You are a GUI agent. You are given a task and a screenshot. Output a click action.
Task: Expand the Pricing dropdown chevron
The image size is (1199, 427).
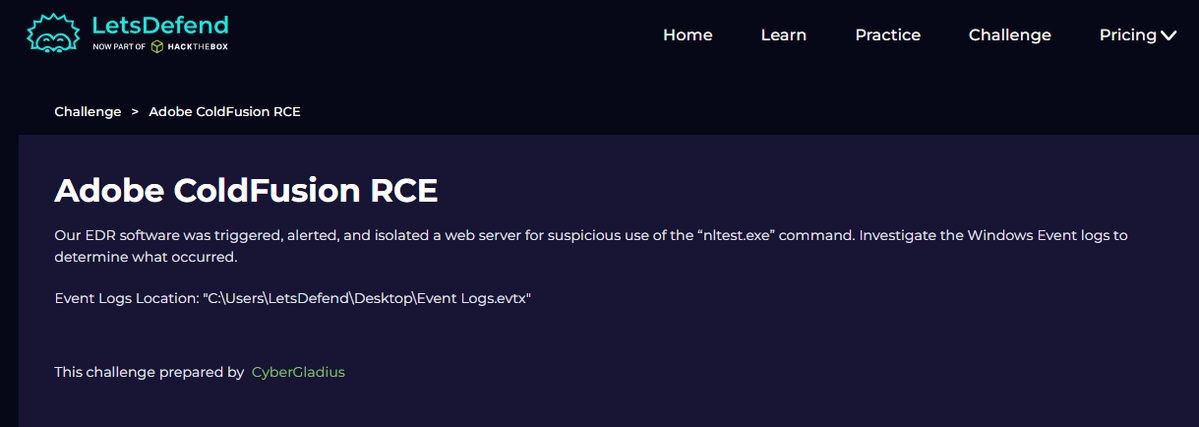coord(1168,35)
